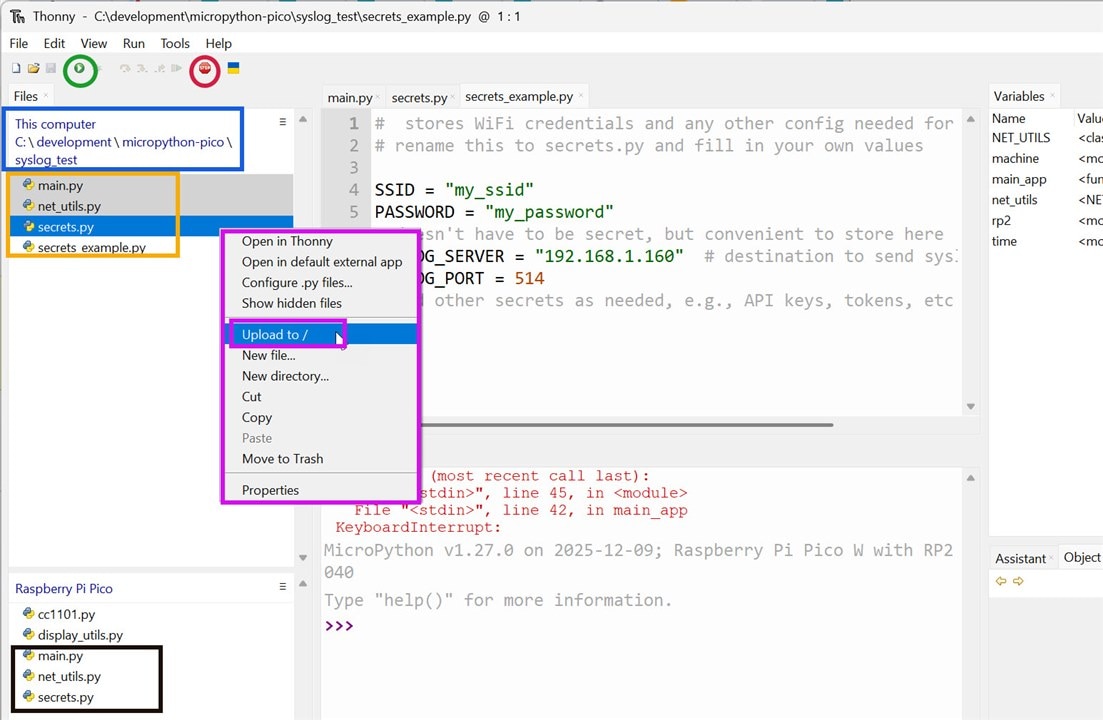This screenshot has width=1103, height=720.
Task: Select the resume debug icon
Action: pyautogui.click(x=176, y=68)
